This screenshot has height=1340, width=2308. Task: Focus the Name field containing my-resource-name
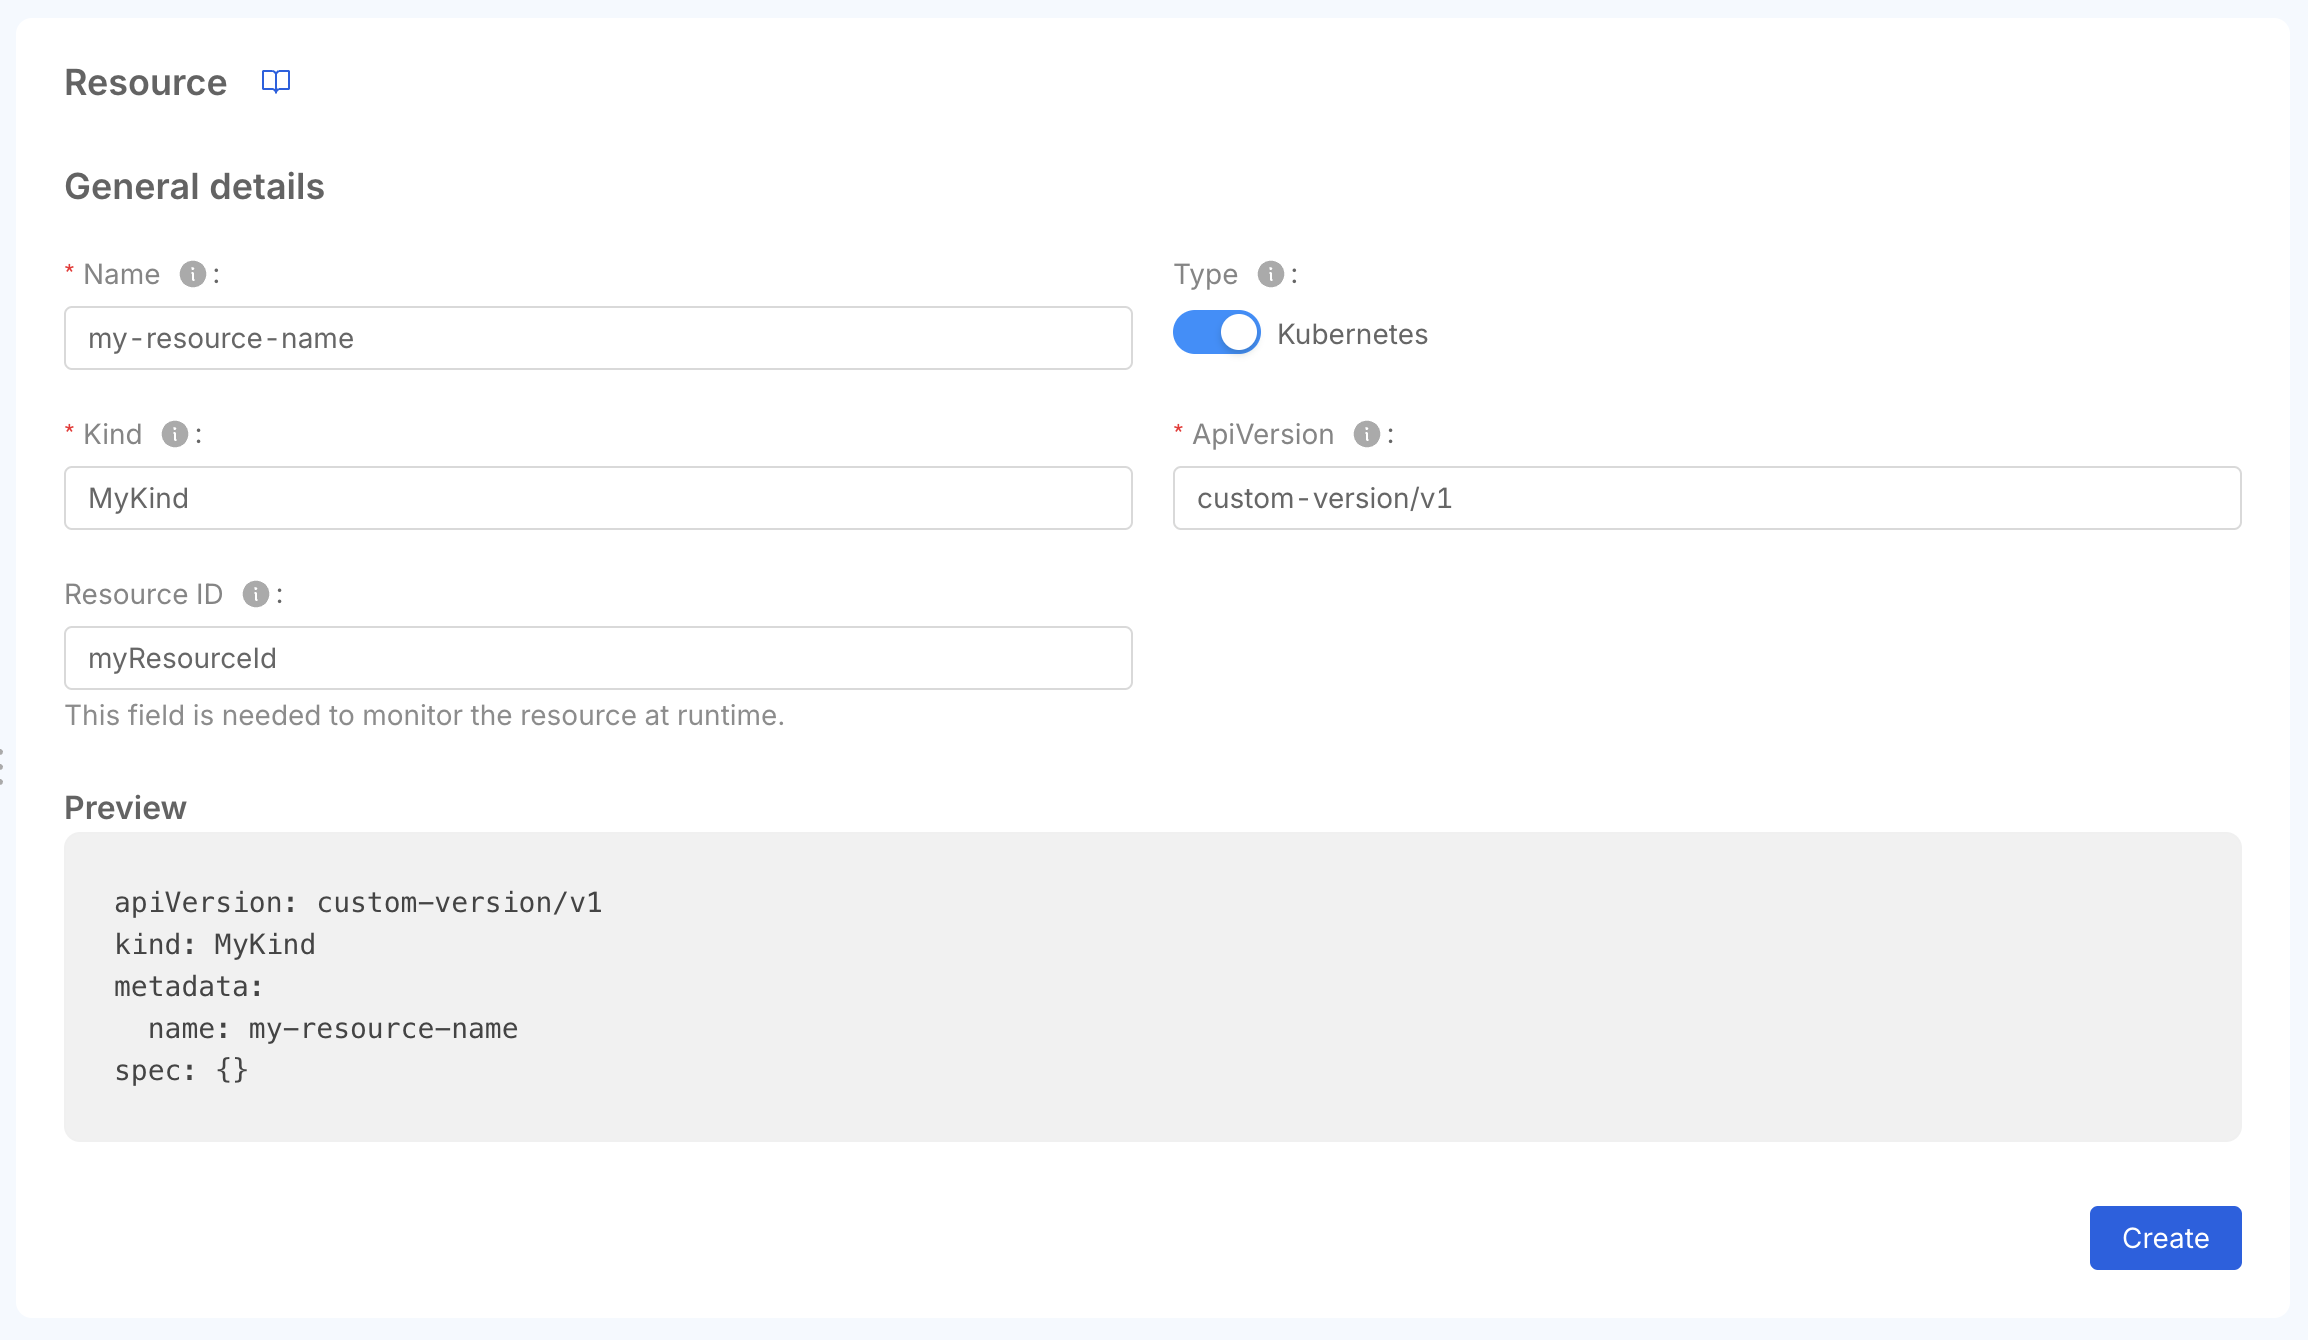pos(598,338)
